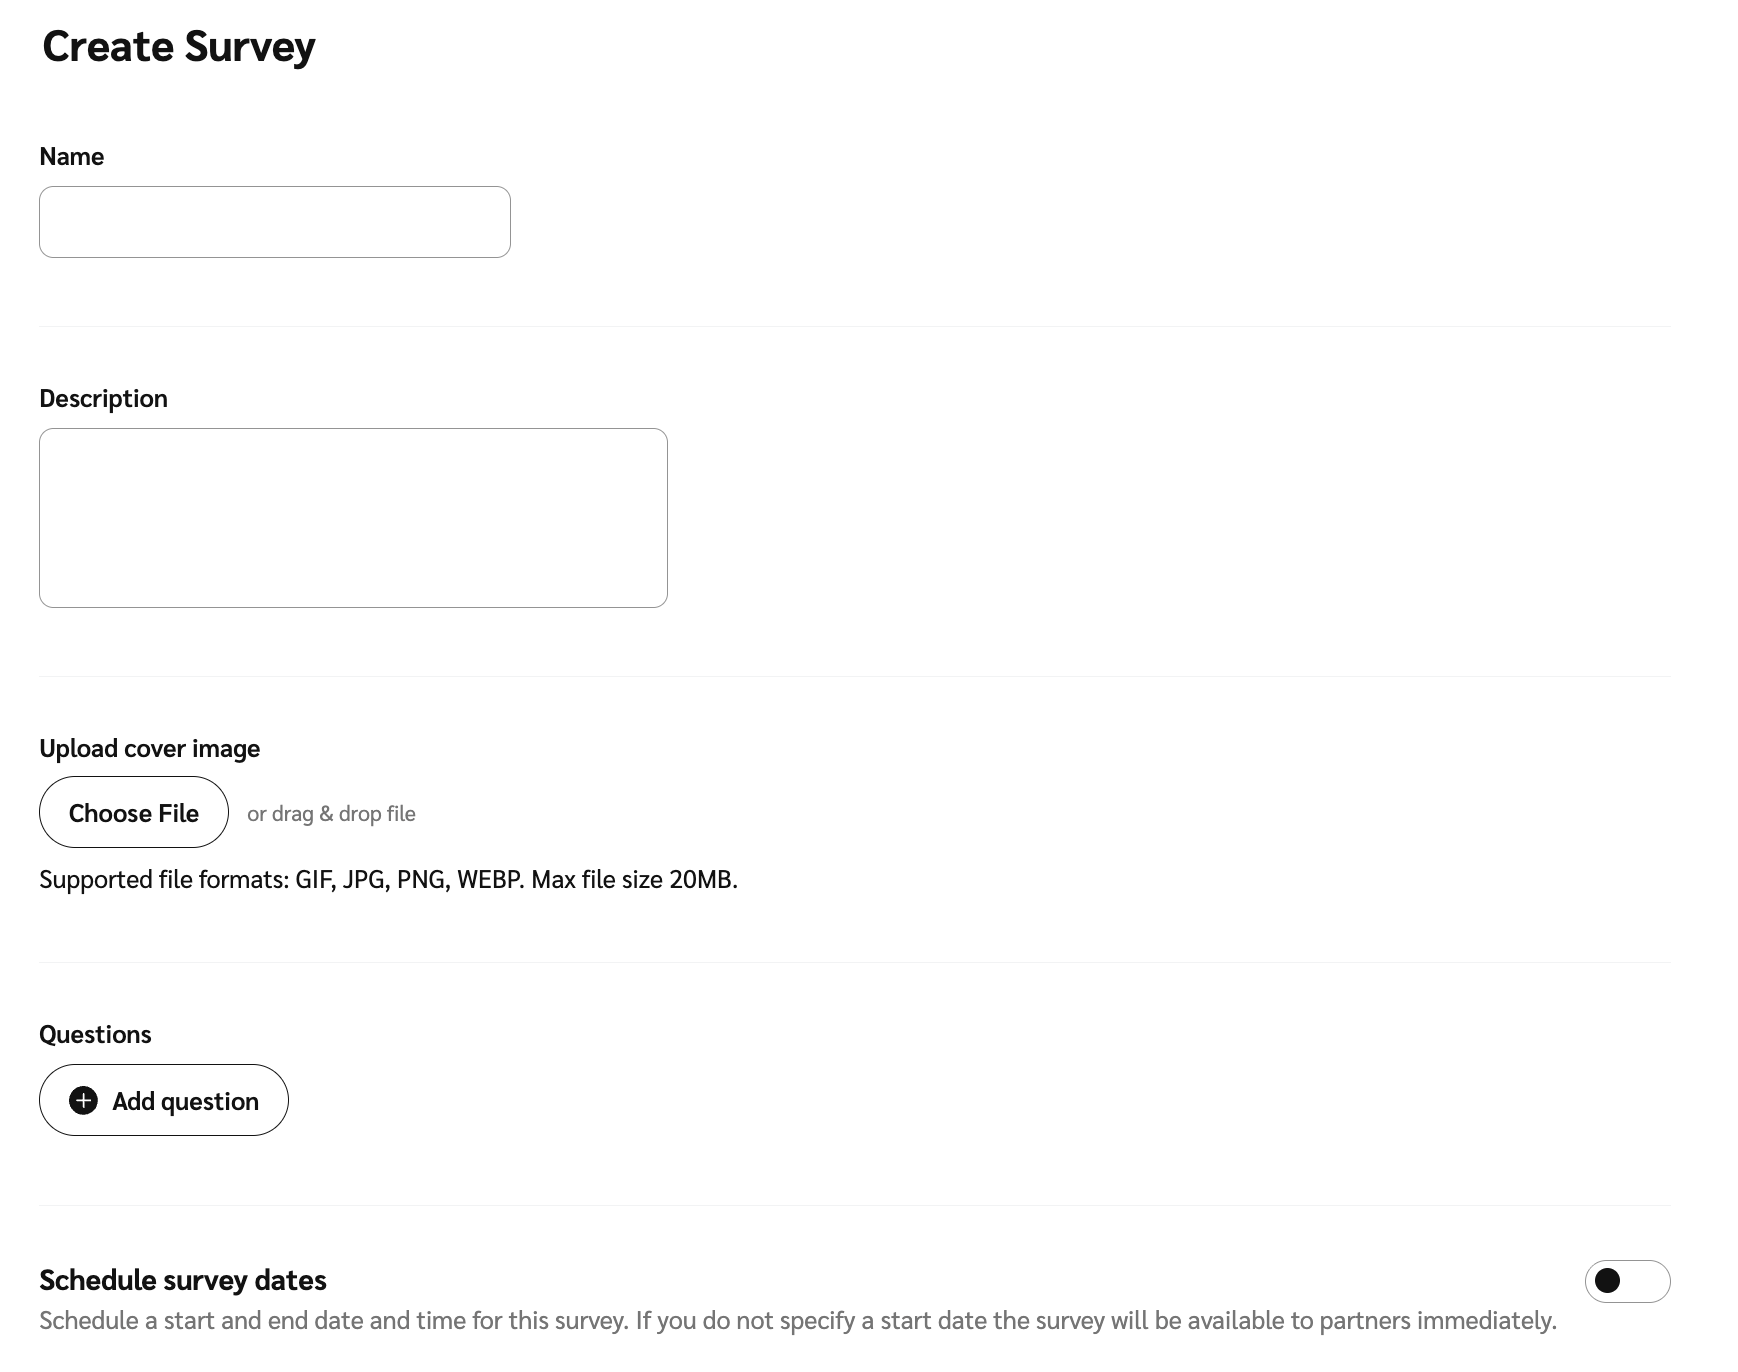This screenshot has height=1372, width=1738.
Task: Click the black knob of the schedule switch
Action: click(1608, 1281)
